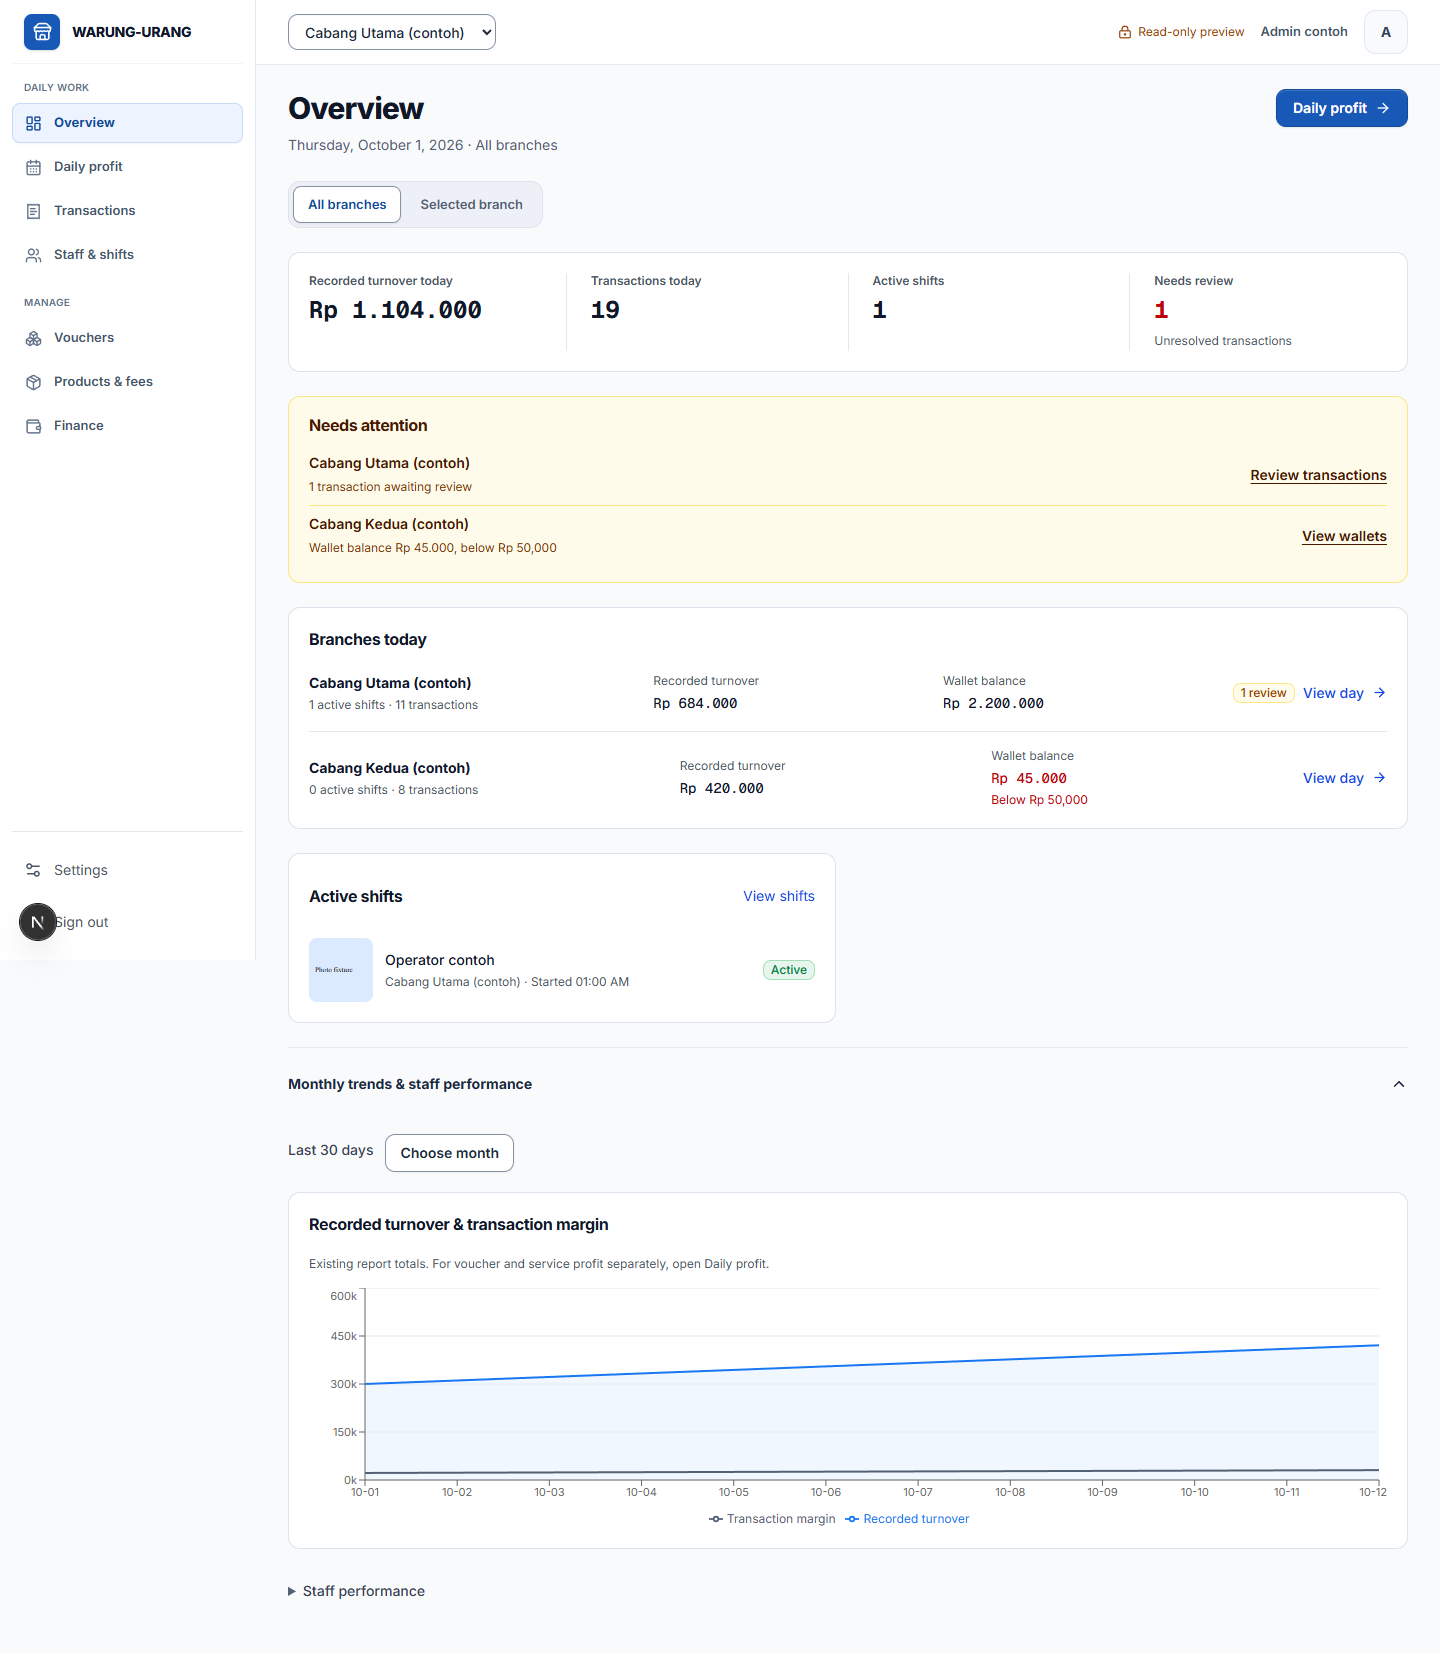Click the Vouchers icon in sidebar
The width and height of the screenshot is (1440, 1653).
pos(34,338)
